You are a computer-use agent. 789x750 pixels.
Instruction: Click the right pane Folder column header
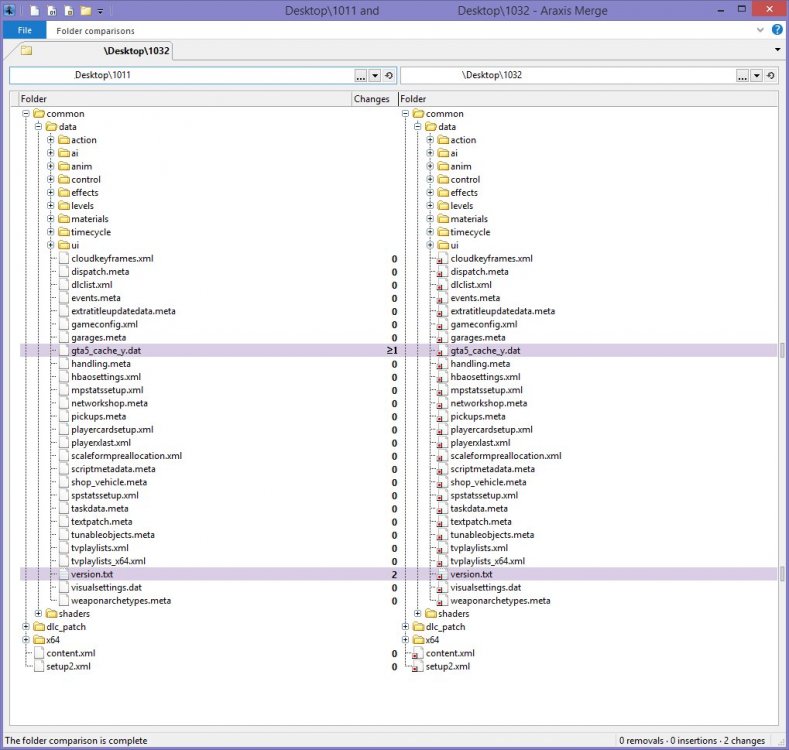[x=588, y=99]
